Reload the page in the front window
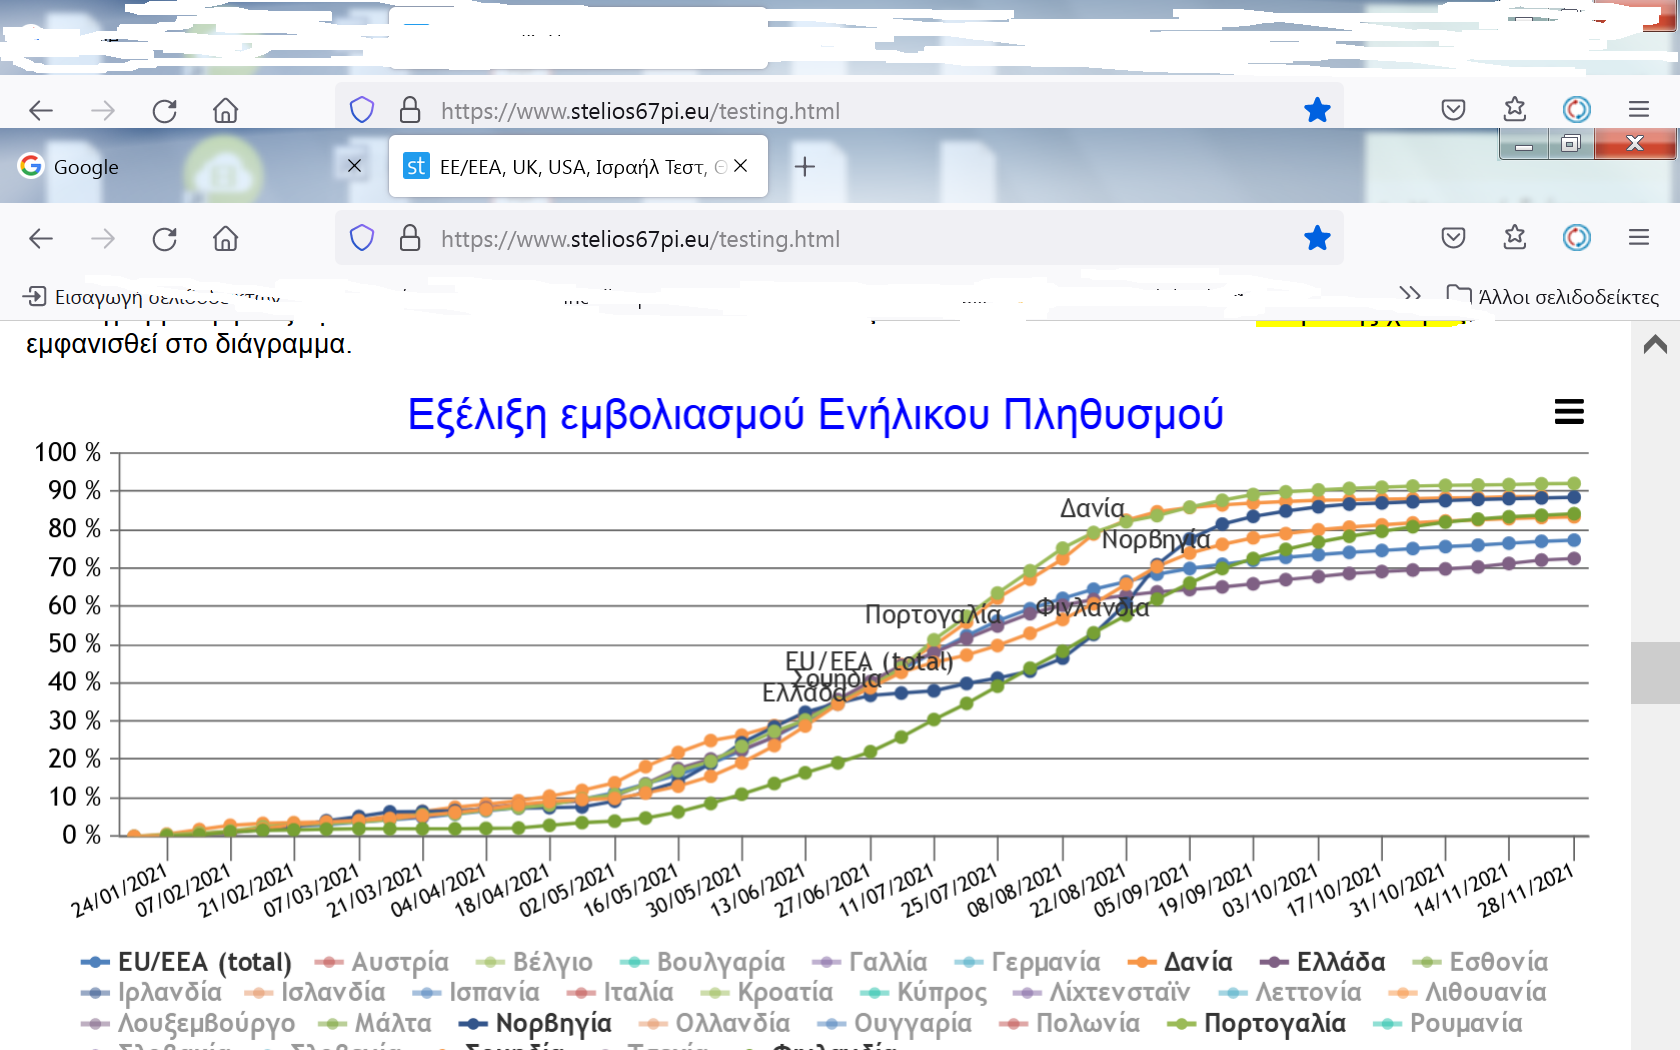Screen dimensions: 1680x1050 (165, 238)
